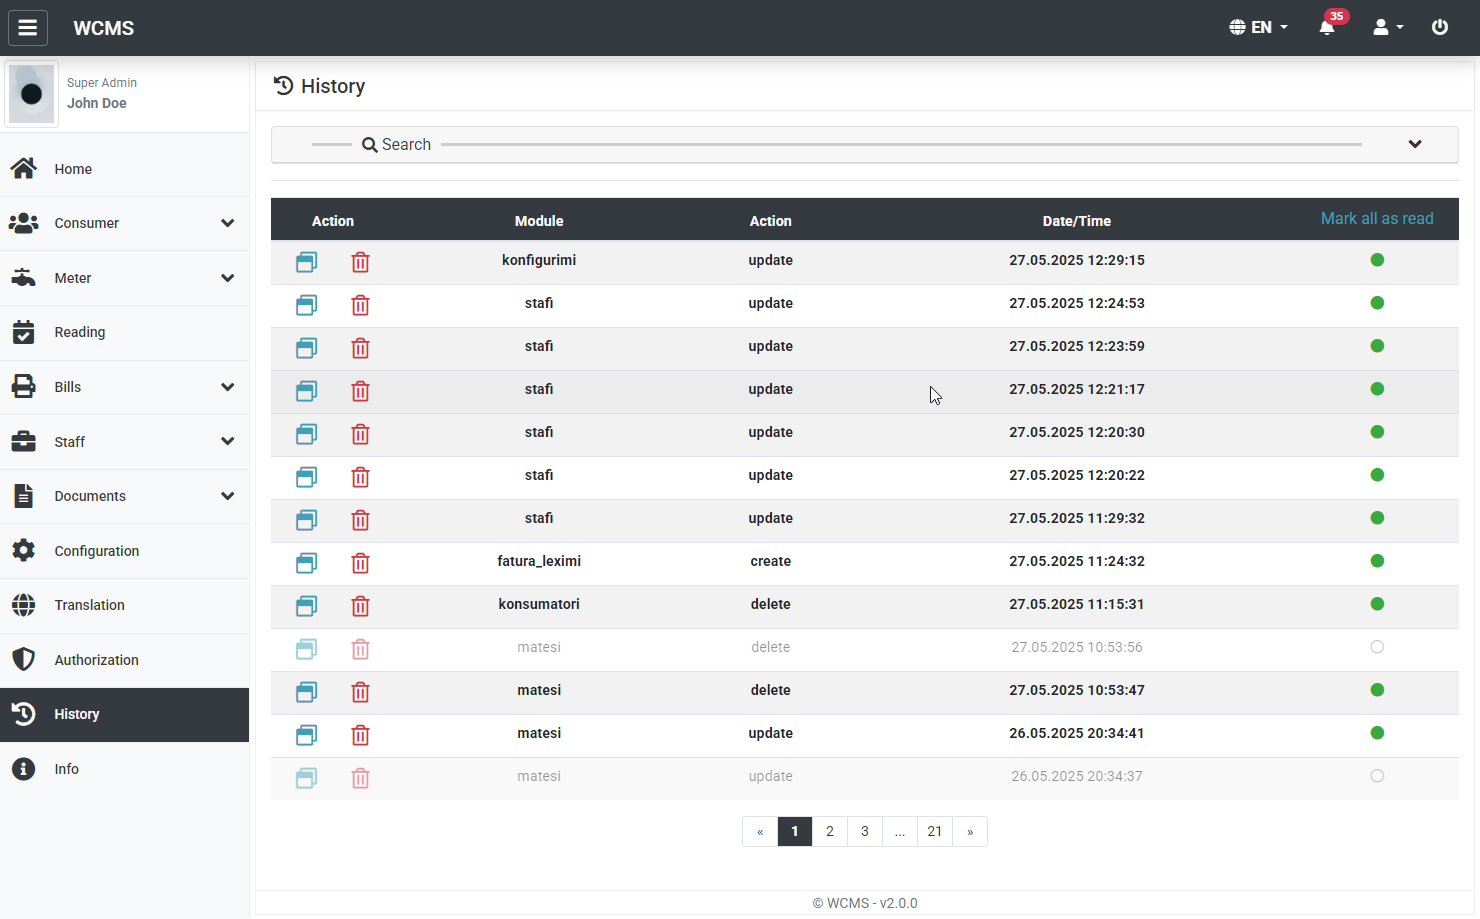
Task: Go to Home in sidebar
Action: point(124,169)
